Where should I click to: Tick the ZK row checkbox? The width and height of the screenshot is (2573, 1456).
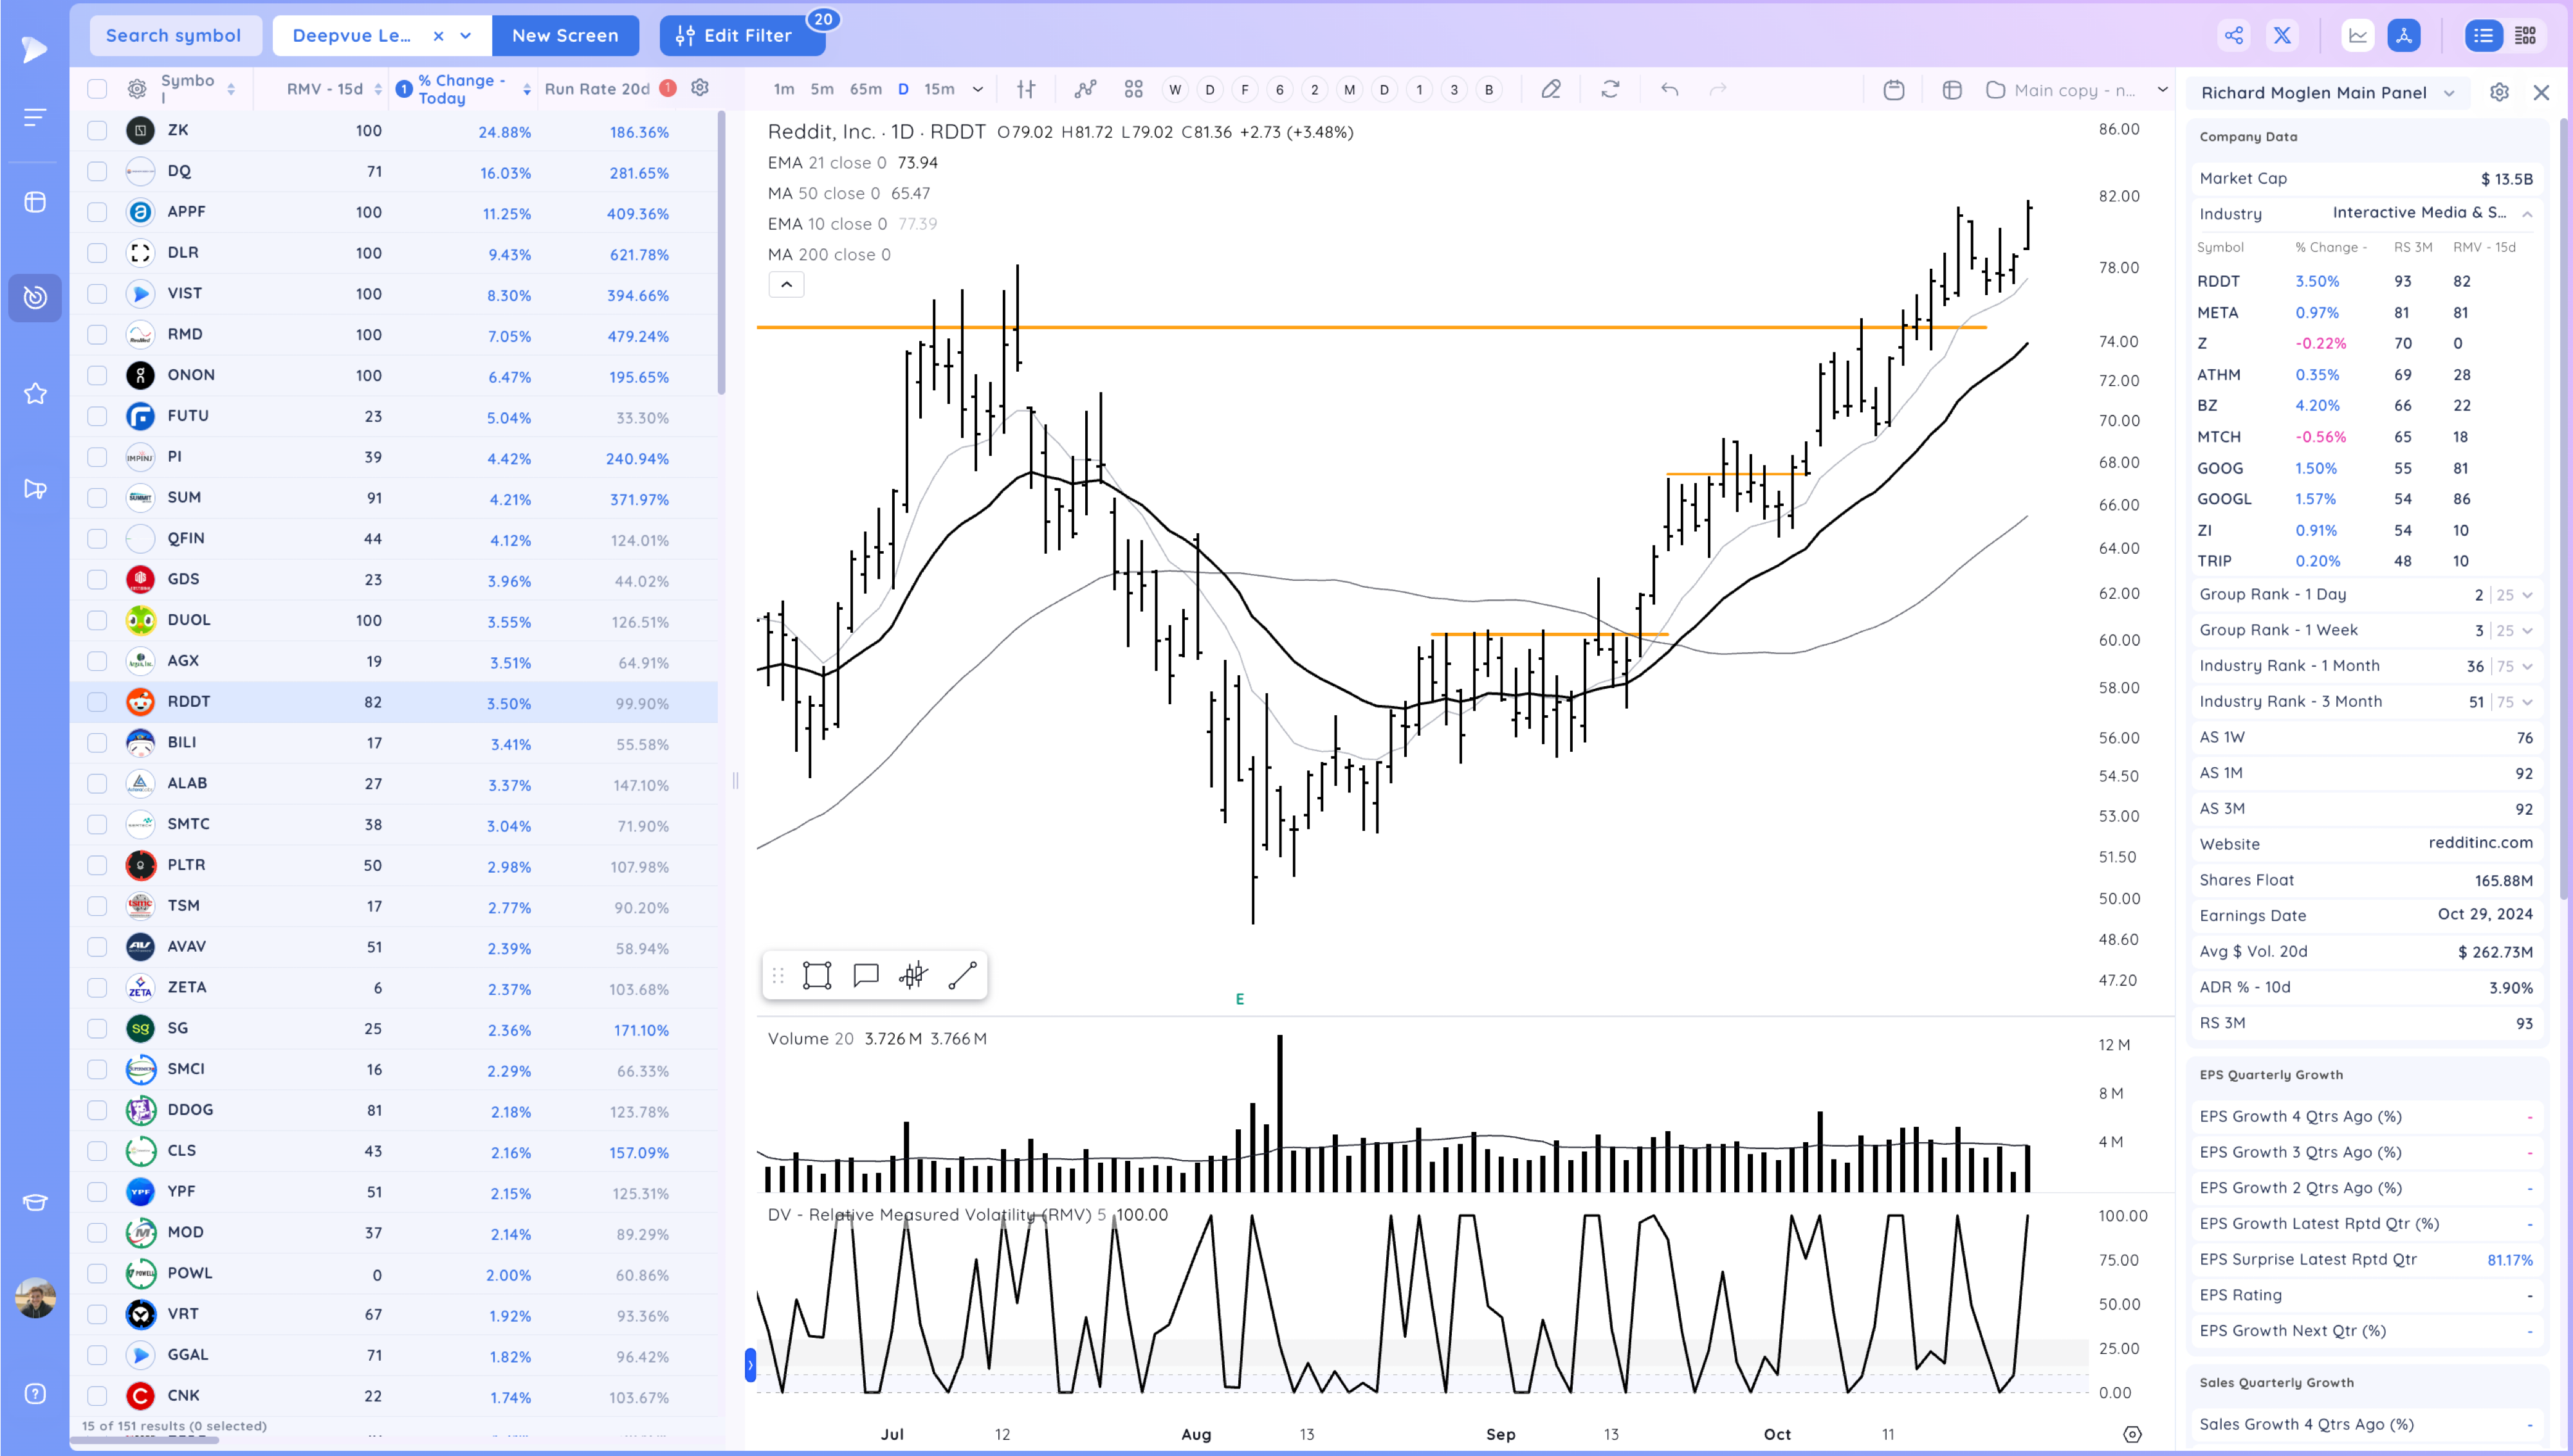tap(97, 130)
